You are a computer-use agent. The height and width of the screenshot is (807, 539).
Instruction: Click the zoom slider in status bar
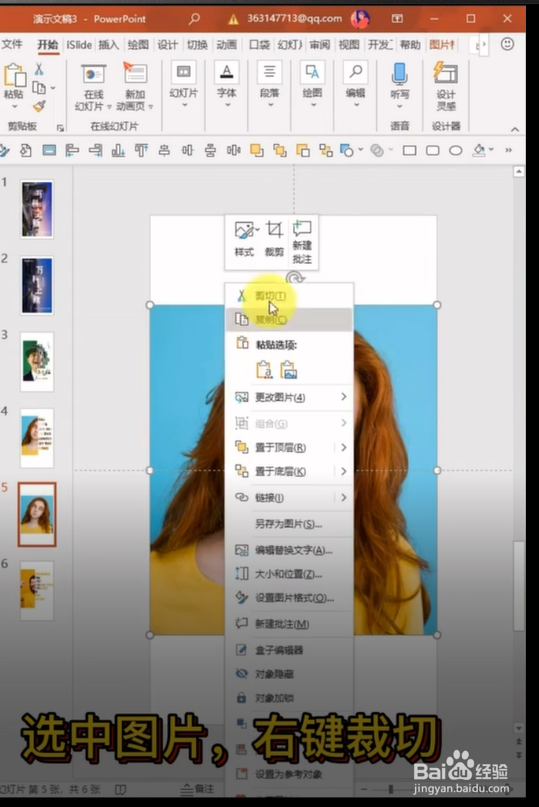coord(391,788)
